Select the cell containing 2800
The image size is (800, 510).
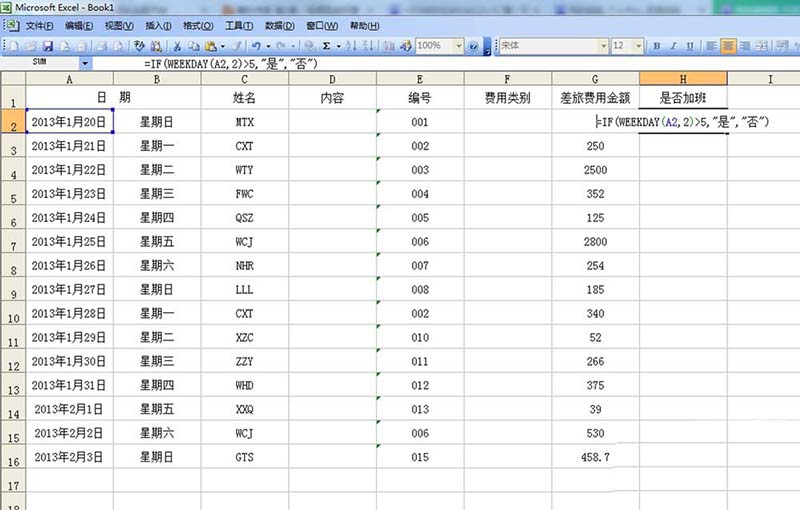(x=595, y=242)
